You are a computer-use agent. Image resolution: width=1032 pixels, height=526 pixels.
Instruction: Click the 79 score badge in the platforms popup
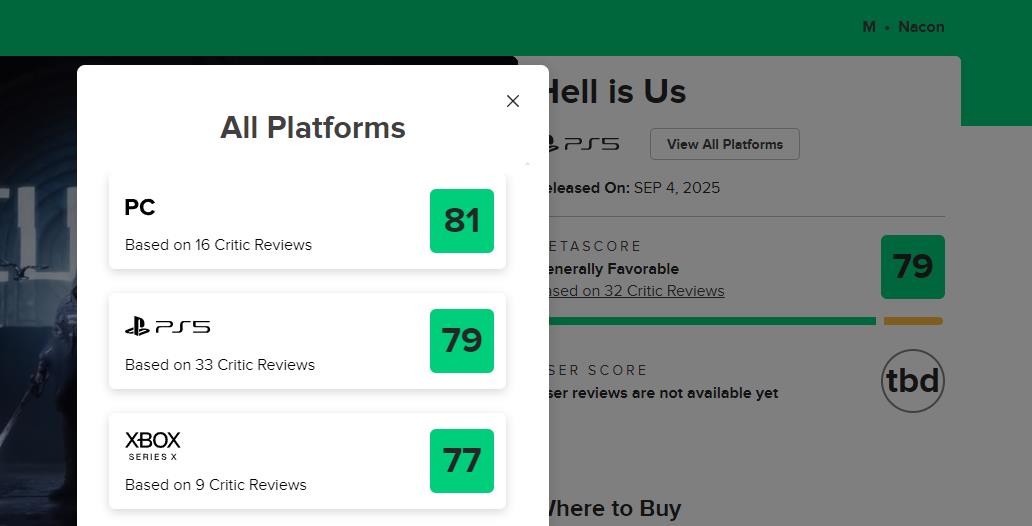click(x=461, y=341)
